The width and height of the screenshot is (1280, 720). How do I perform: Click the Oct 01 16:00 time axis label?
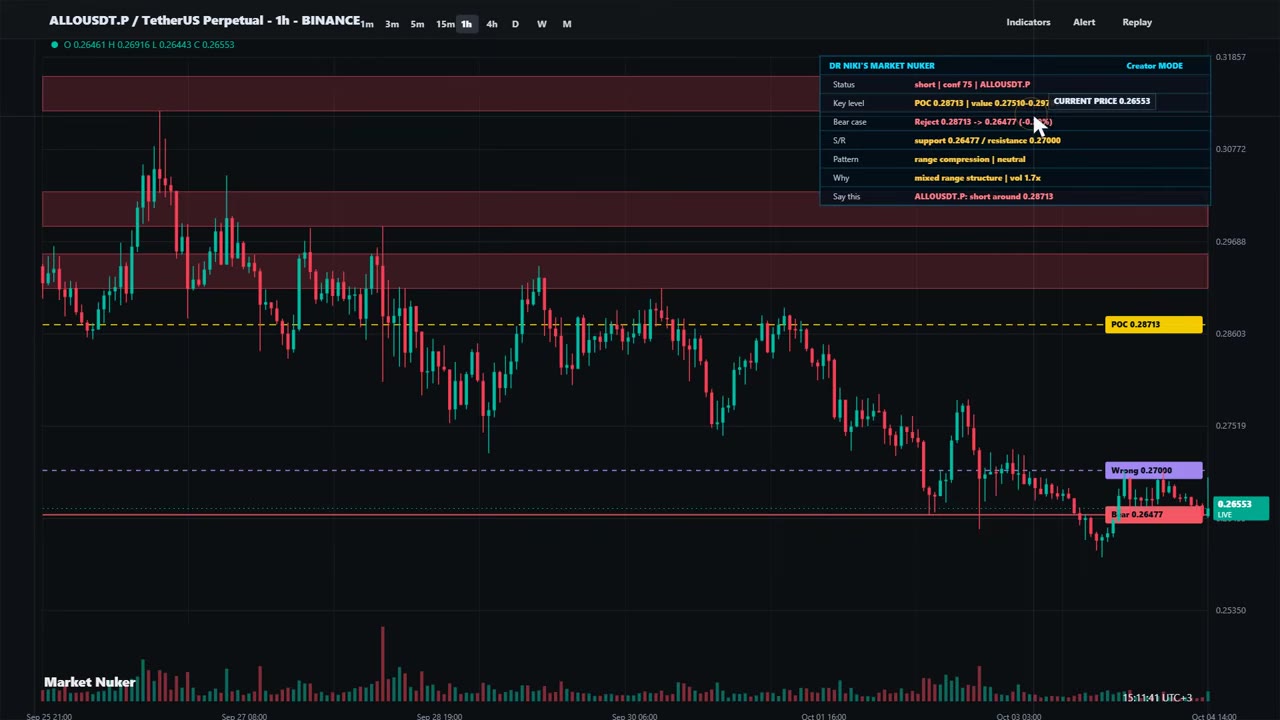pyautogui.click(x=824, y=716)
